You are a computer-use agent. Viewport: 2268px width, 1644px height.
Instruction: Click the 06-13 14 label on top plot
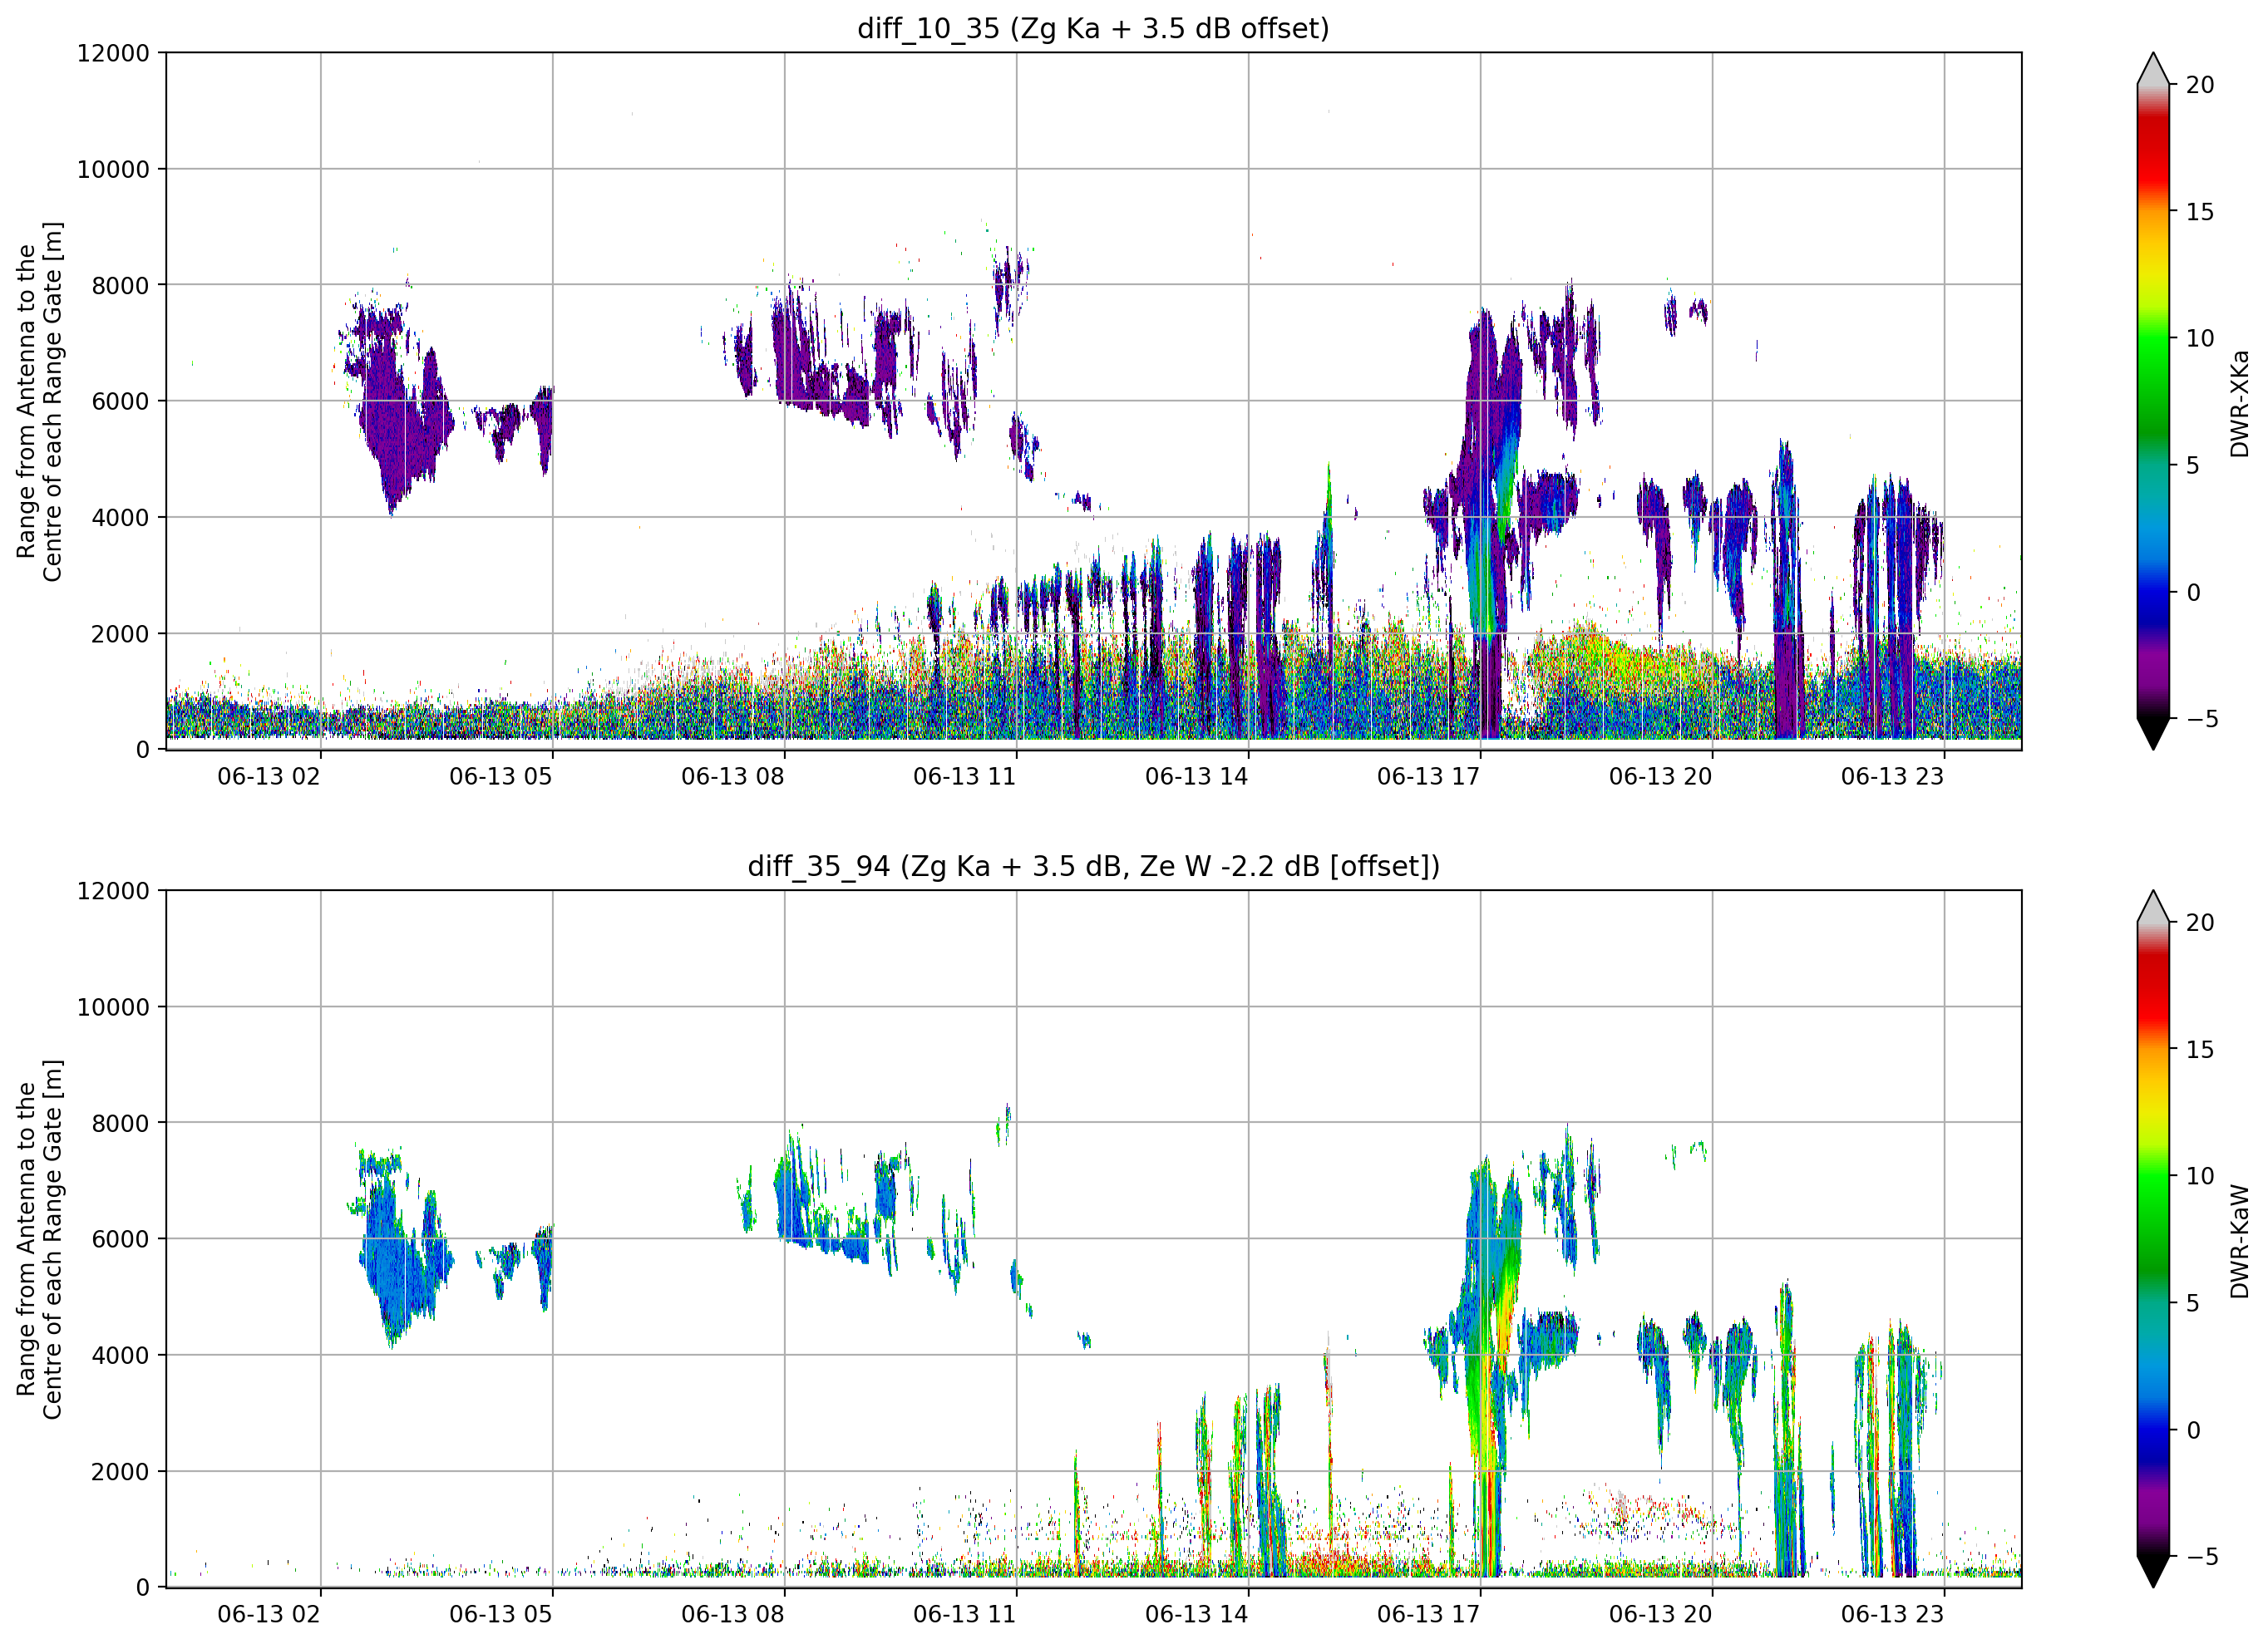tap(1197, 777)
